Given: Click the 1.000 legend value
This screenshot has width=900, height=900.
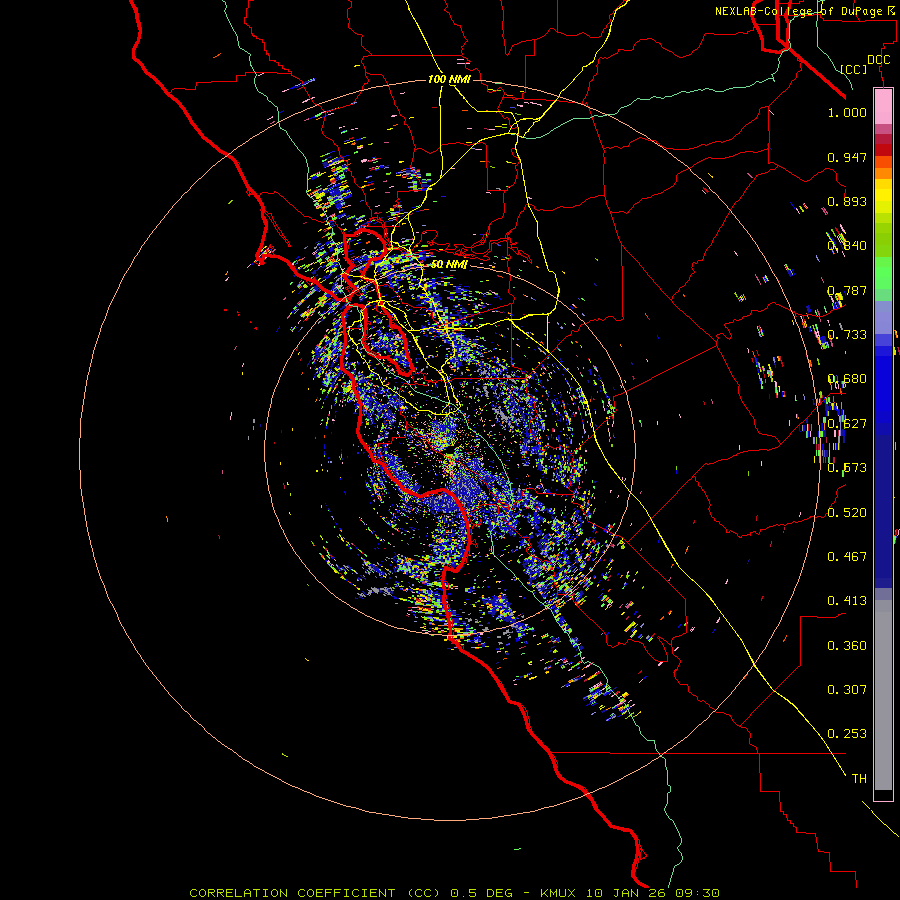Looking at the screenshot, I should [847, 112].
